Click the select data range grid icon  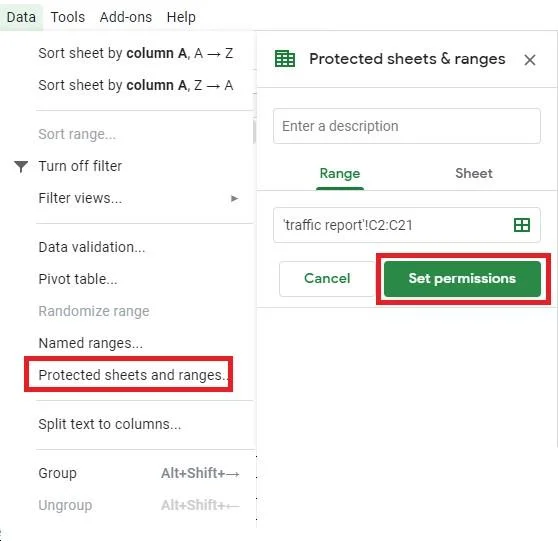(x=522, y=225)
